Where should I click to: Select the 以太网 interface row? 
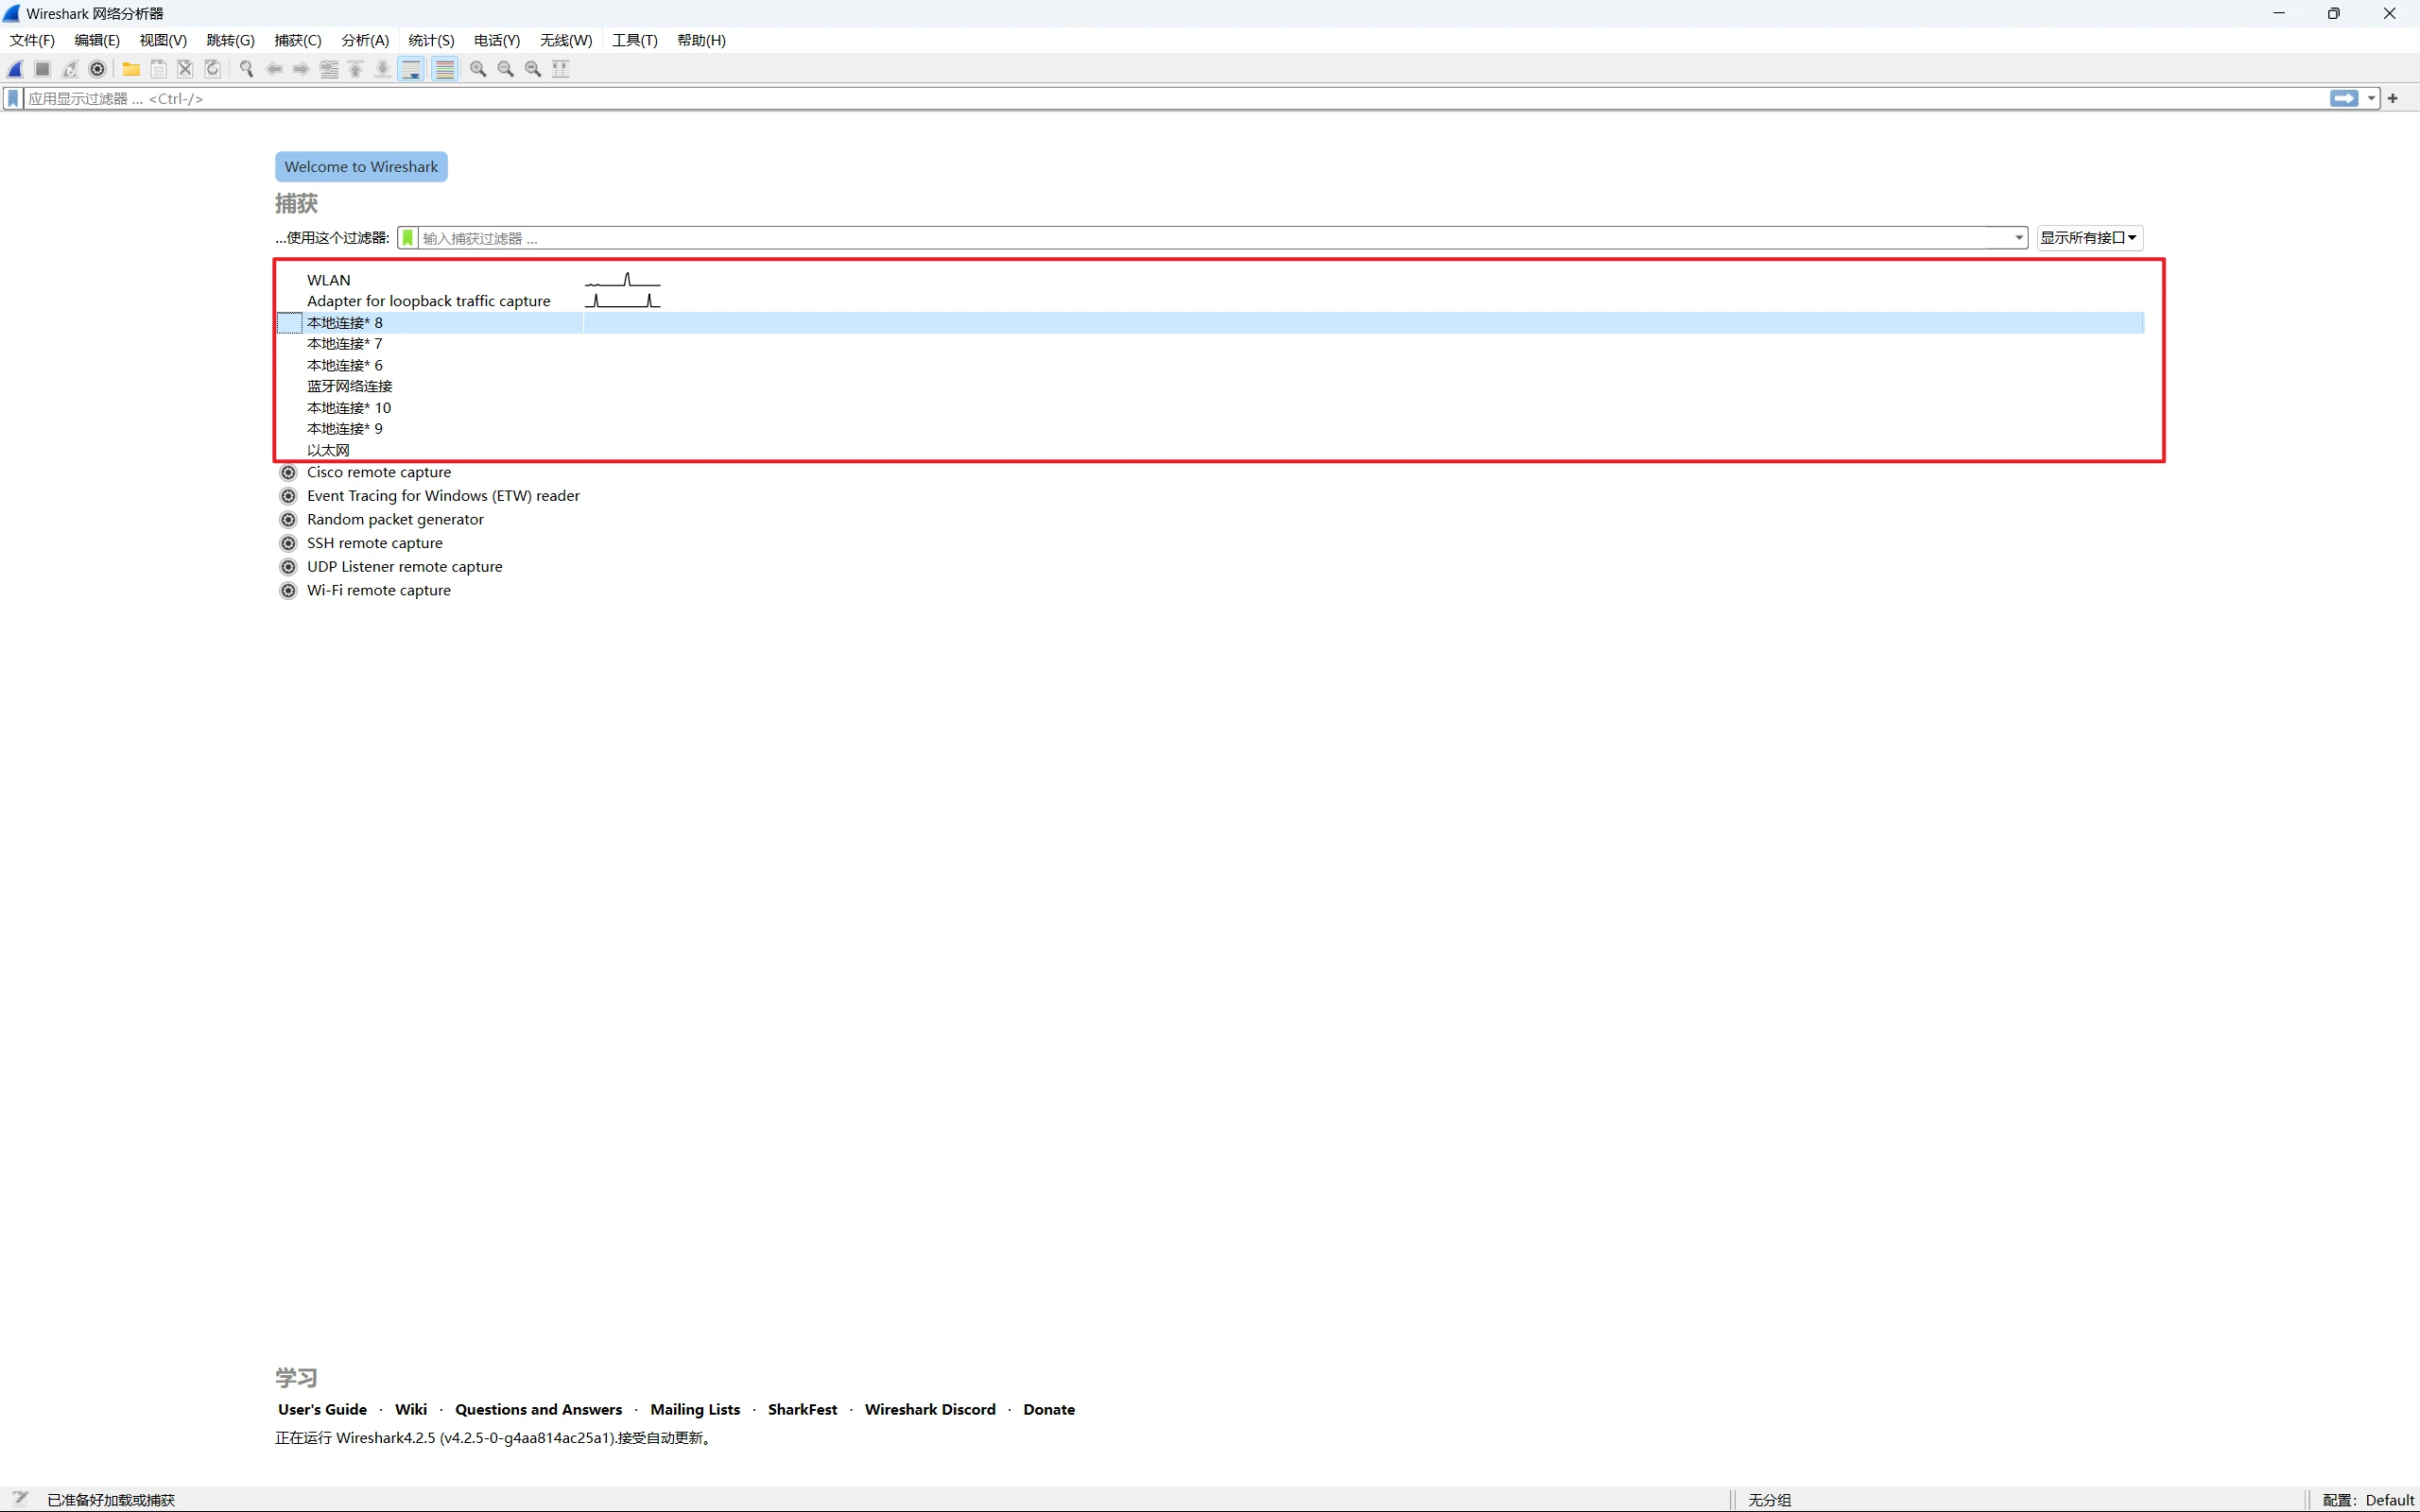[1210, 450]
